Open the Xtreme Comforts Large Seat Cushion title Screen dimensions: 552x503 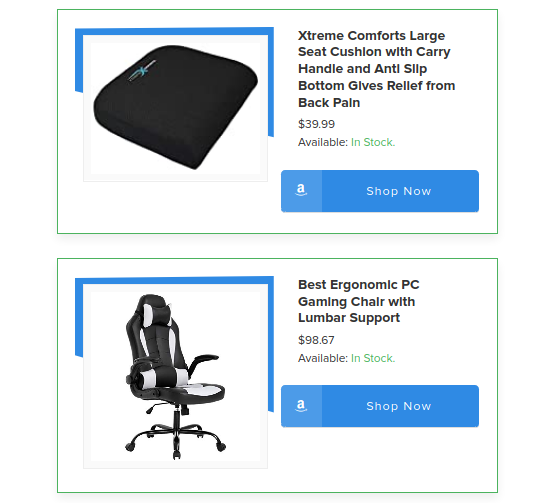376,69
